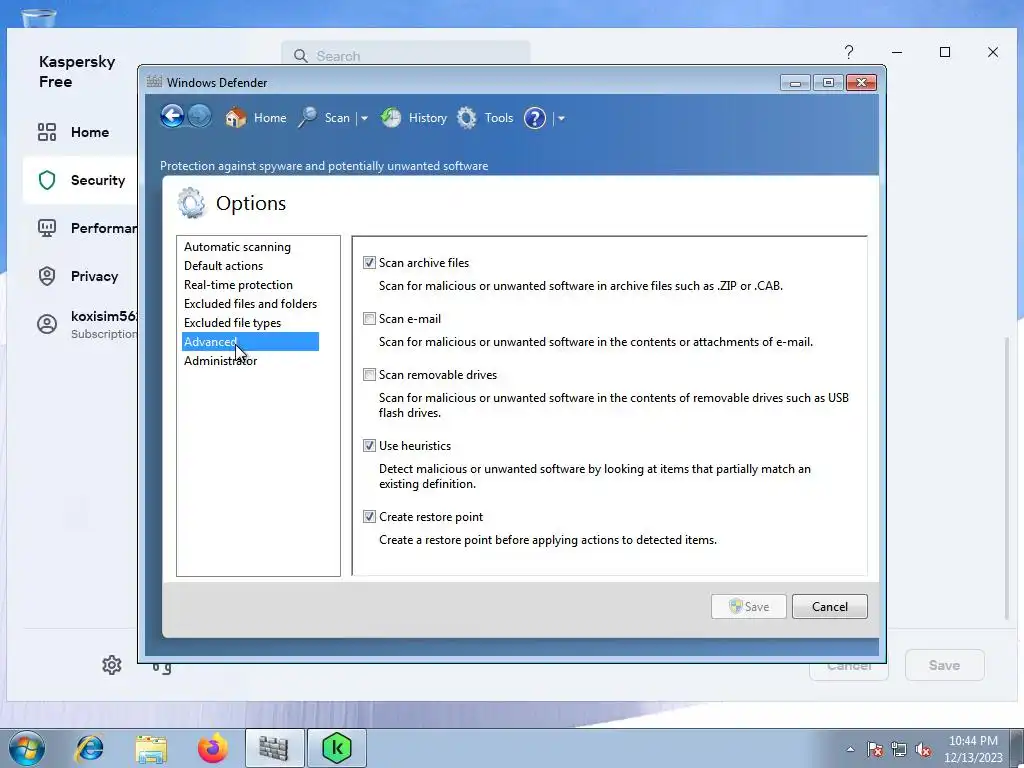The width and height of the screenshot is (1024, 768).
Task: Switch to Windows Defender taskbar button
Action: click(x=274, y=748)
